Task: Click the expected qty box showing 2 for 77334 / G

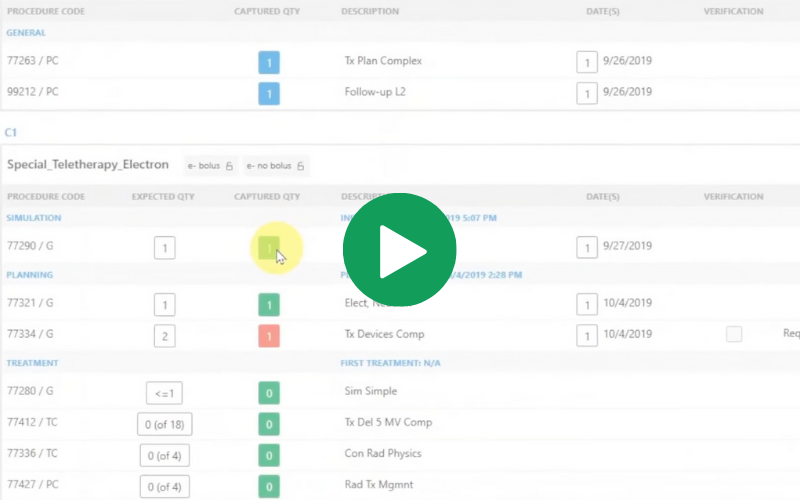Action: [x=165, y=335]
